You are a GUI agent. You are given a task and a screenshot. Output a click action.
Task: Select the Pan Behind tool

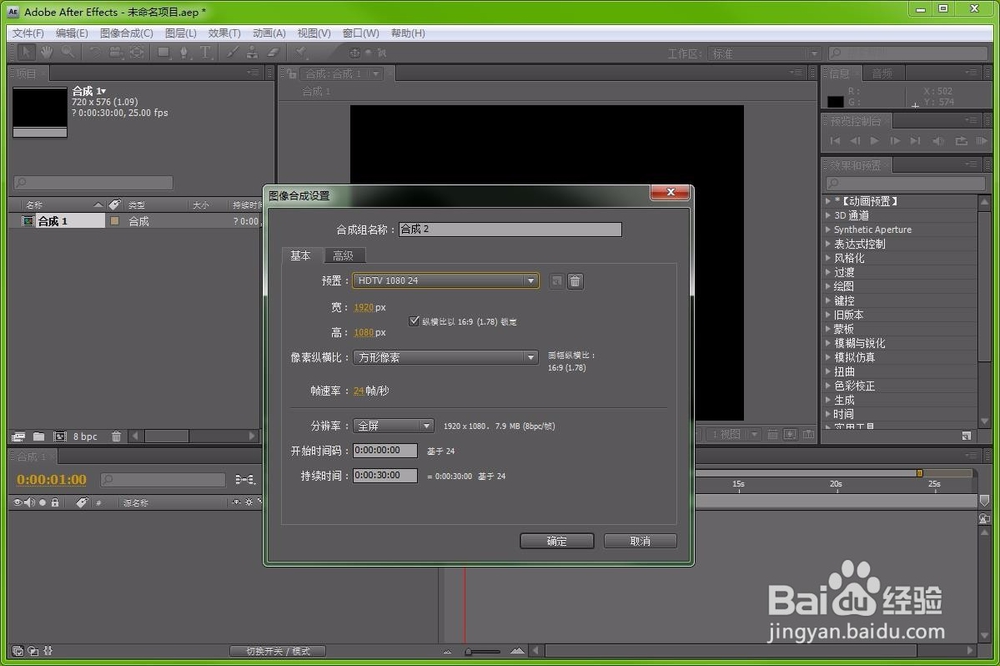click(x=136, y=52)
